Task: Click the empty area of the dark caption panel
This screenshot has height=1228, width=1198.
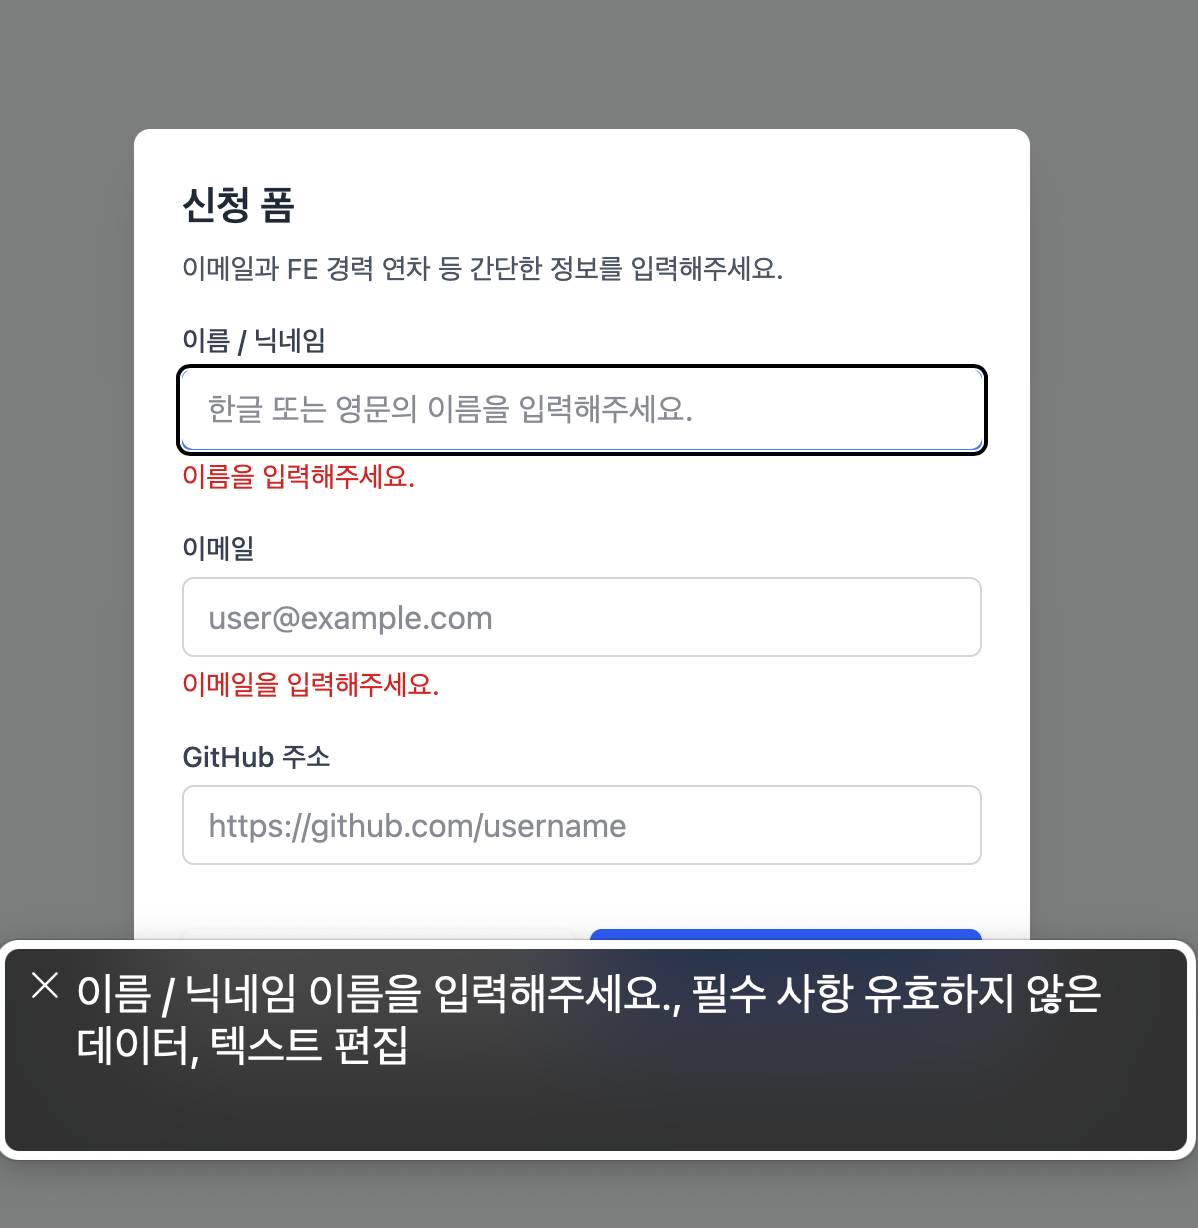Action: [700, 1110]
